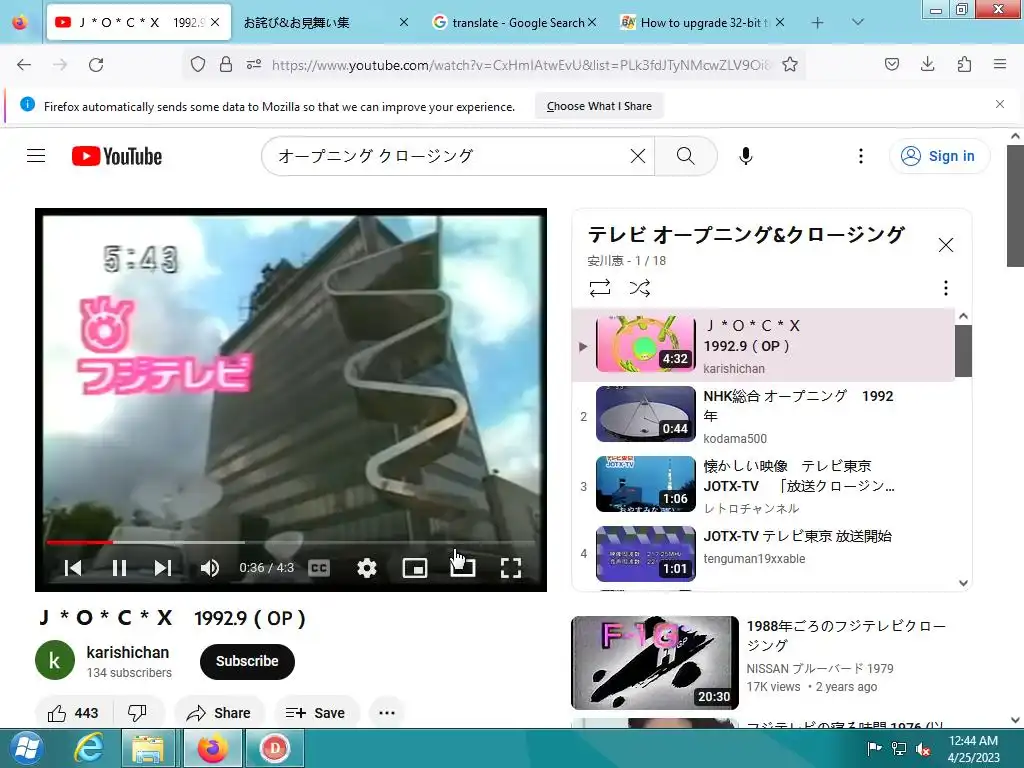Switch to theater mode

pyautogui.click(x=463, y=568)
